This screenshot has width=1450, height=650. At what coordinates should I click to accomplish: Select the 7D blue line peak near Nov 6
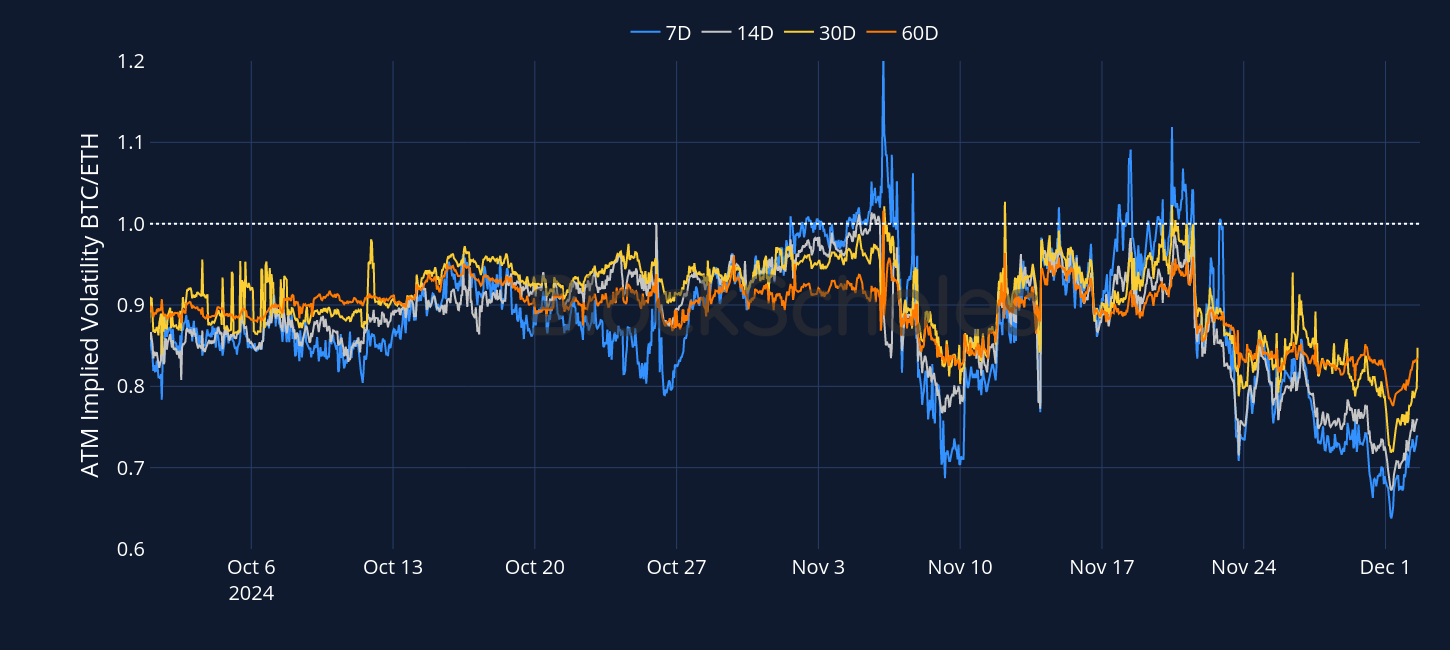[x=883, y=65]
